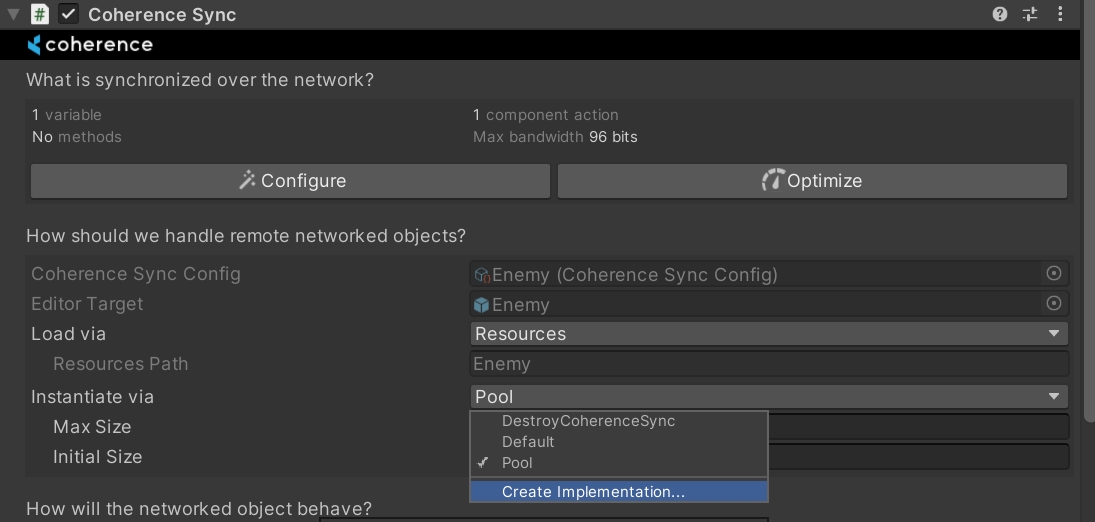This screenshot has height=522, width=1095.
Task: Click the Coherence Sync script icon
Action: 40,14
